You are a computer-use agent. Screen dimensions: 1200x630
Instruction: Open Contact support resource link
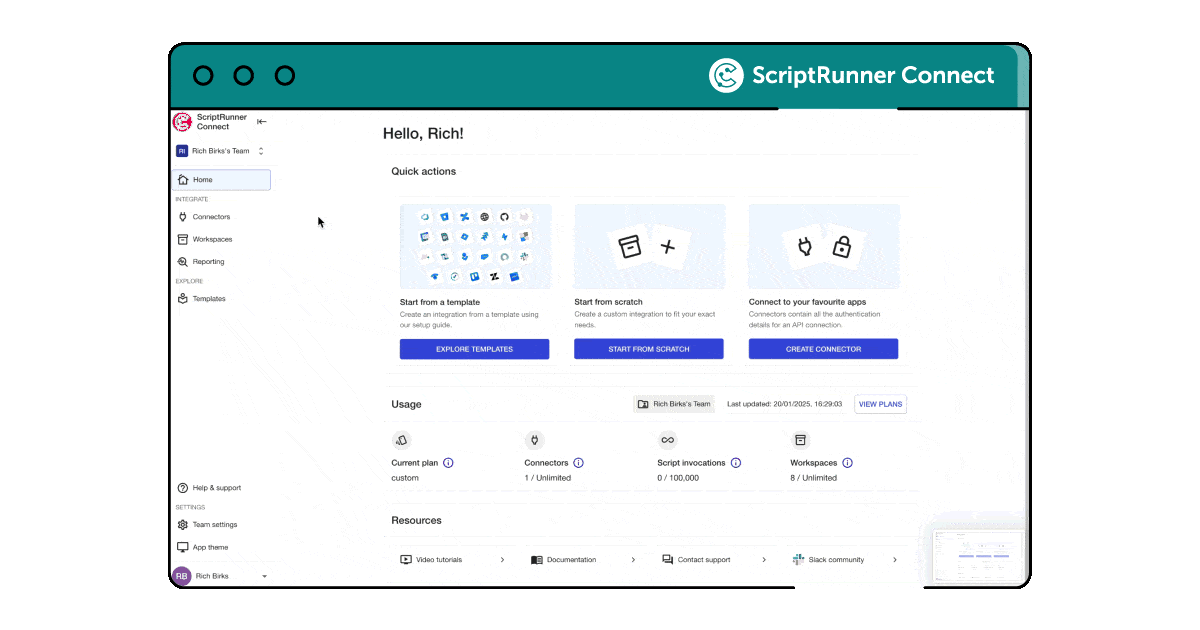pyautogui.click(x=714, y=560)
